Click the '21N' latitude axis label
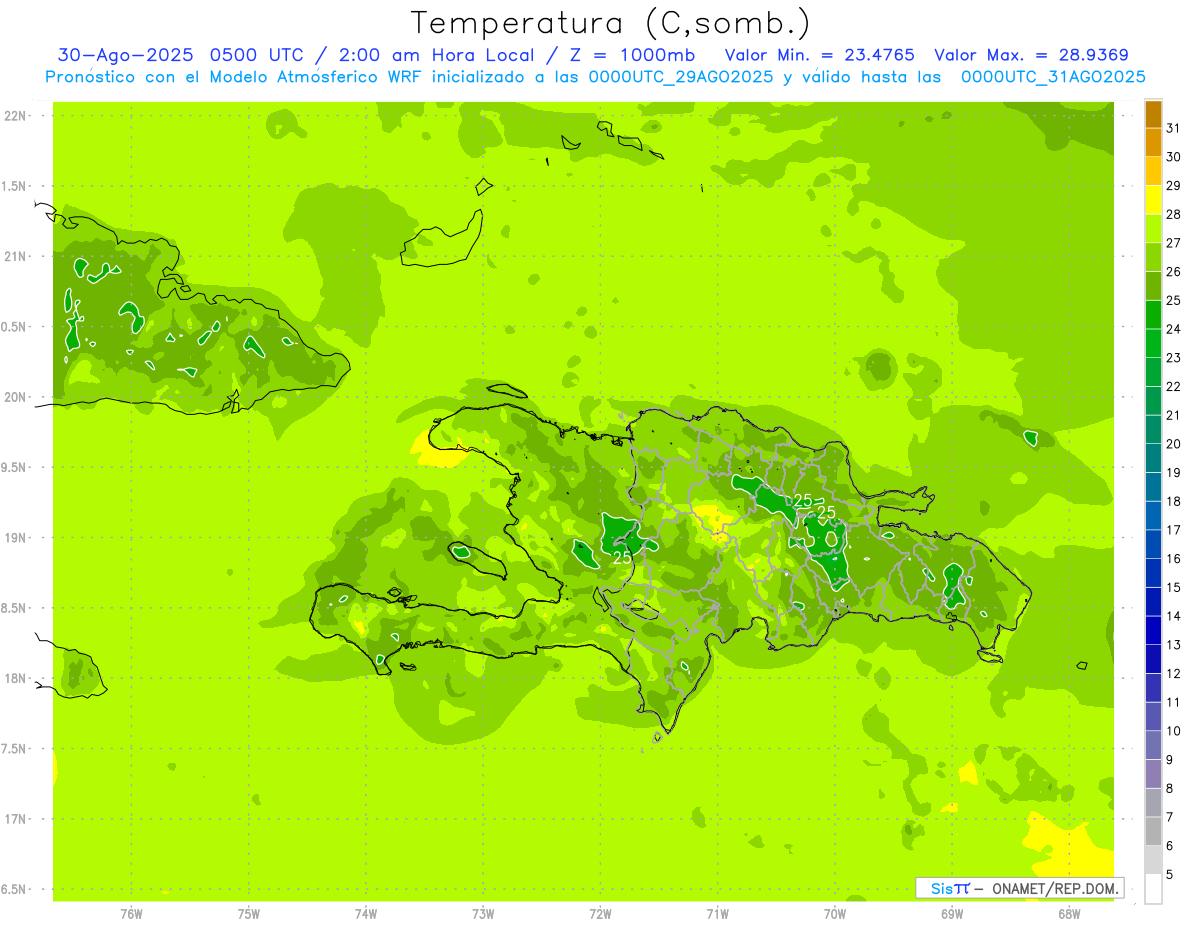This screenshot has width=1200, height=927. click(16, 256)
